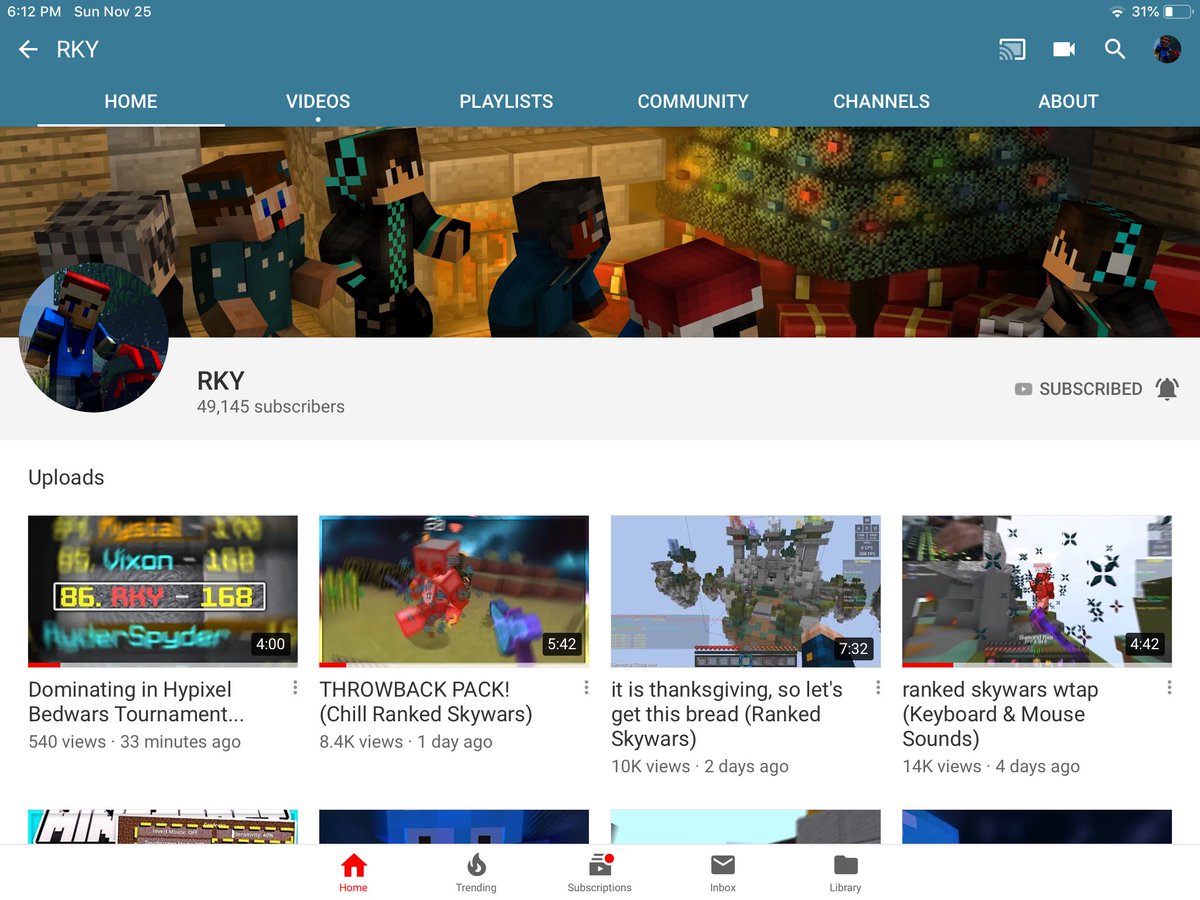
Task: Open the account avatar in top bar
Action: pyautogui.click(x=1167, y=49)
